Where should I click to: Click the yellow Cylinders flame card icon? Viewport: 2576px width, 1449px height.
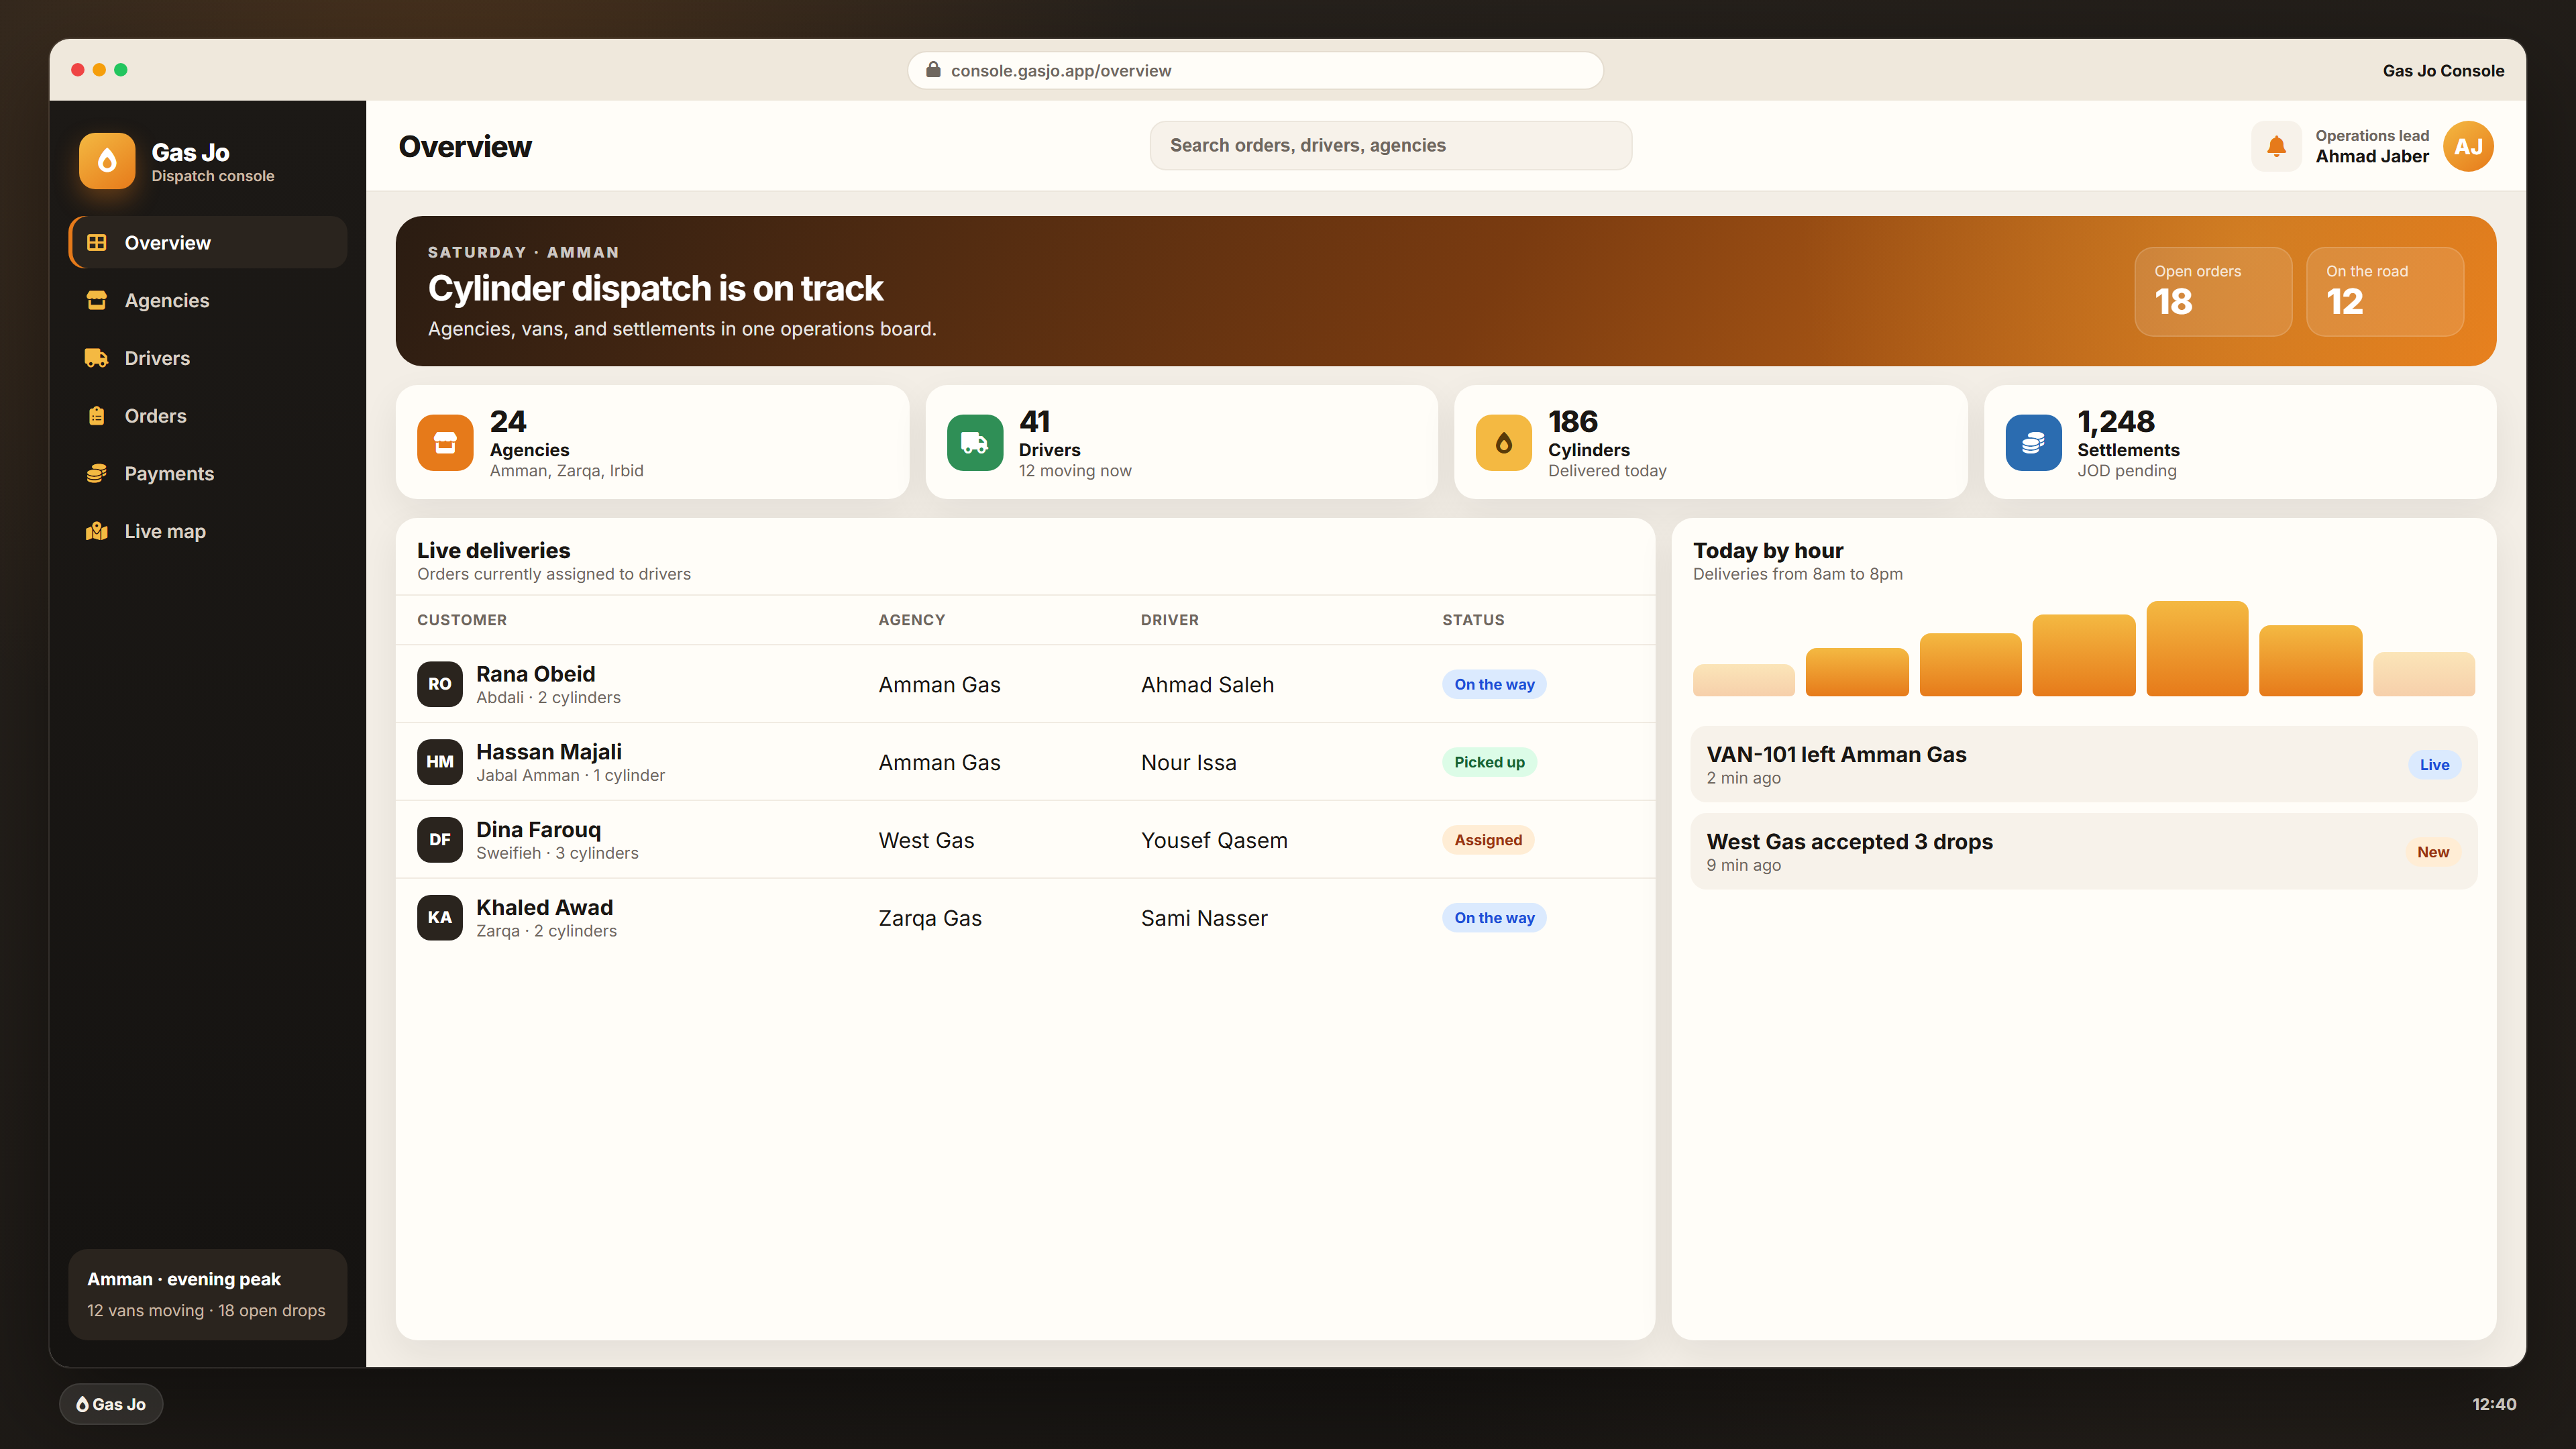(1504, 442)
